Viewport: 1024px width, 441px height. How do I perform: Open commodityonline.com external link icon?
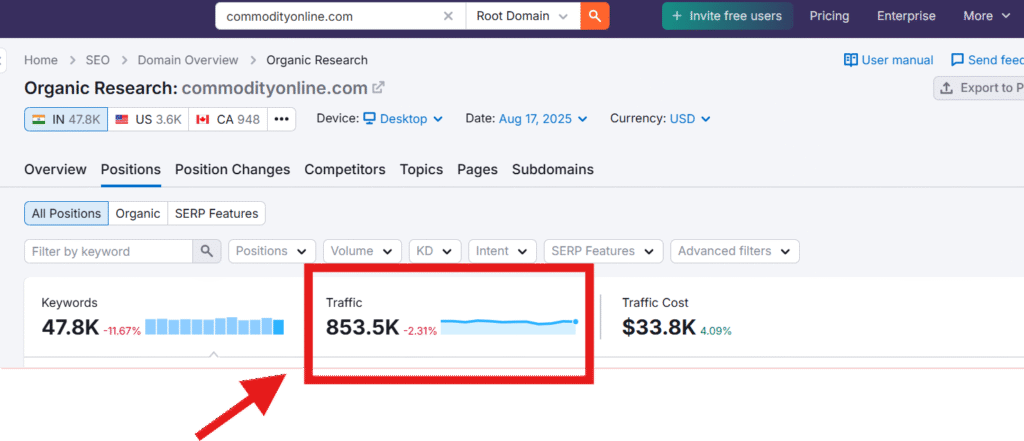pyautogui.click(x=378, y=87)
